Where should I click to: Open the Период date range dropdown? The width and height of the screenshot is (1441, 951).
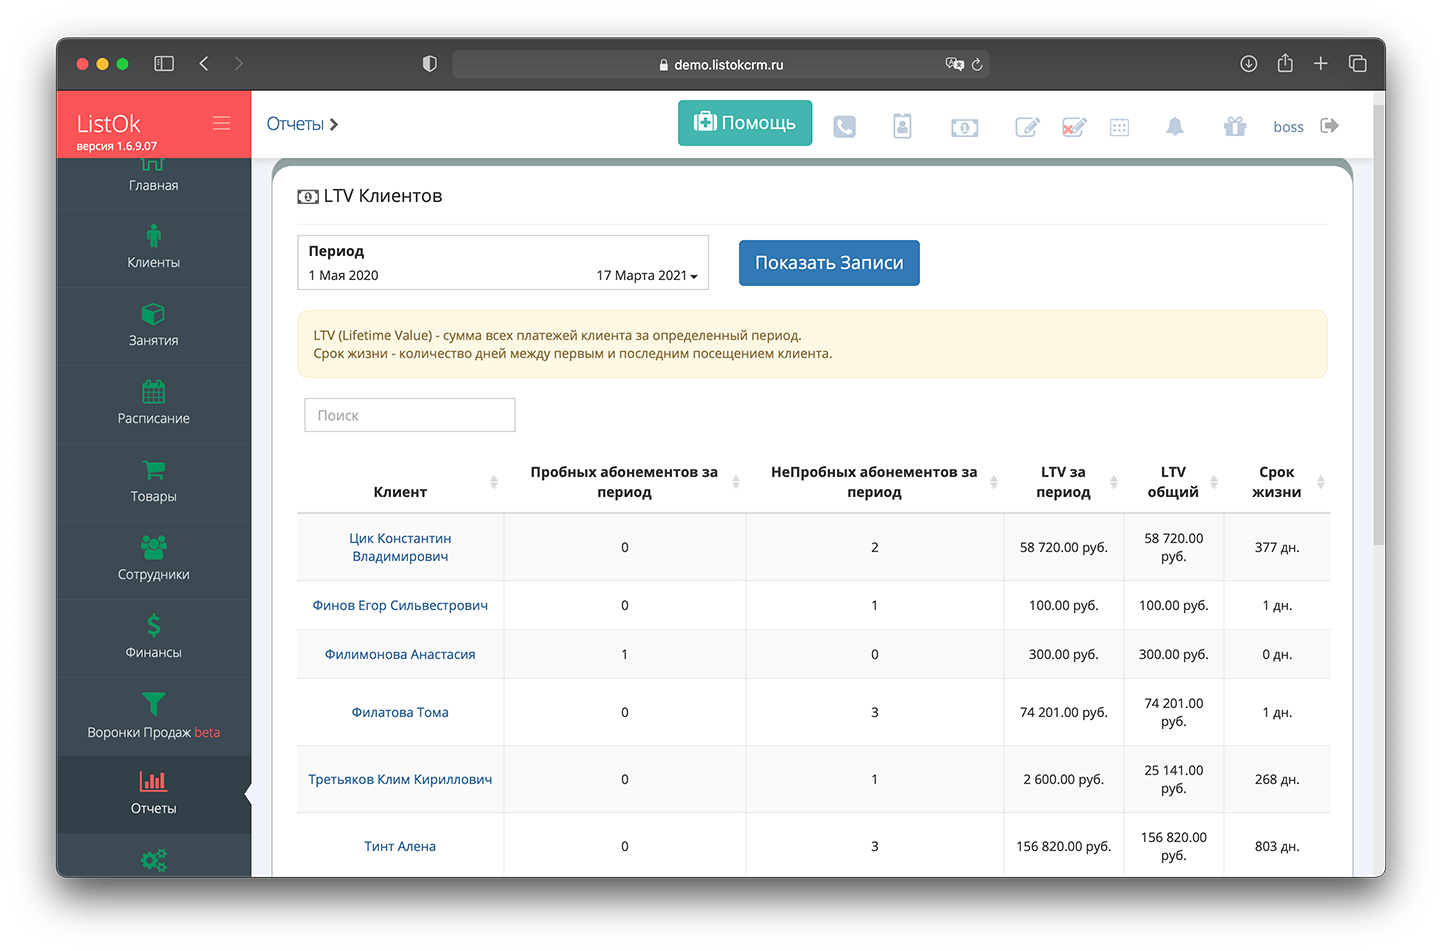point(503,263)
